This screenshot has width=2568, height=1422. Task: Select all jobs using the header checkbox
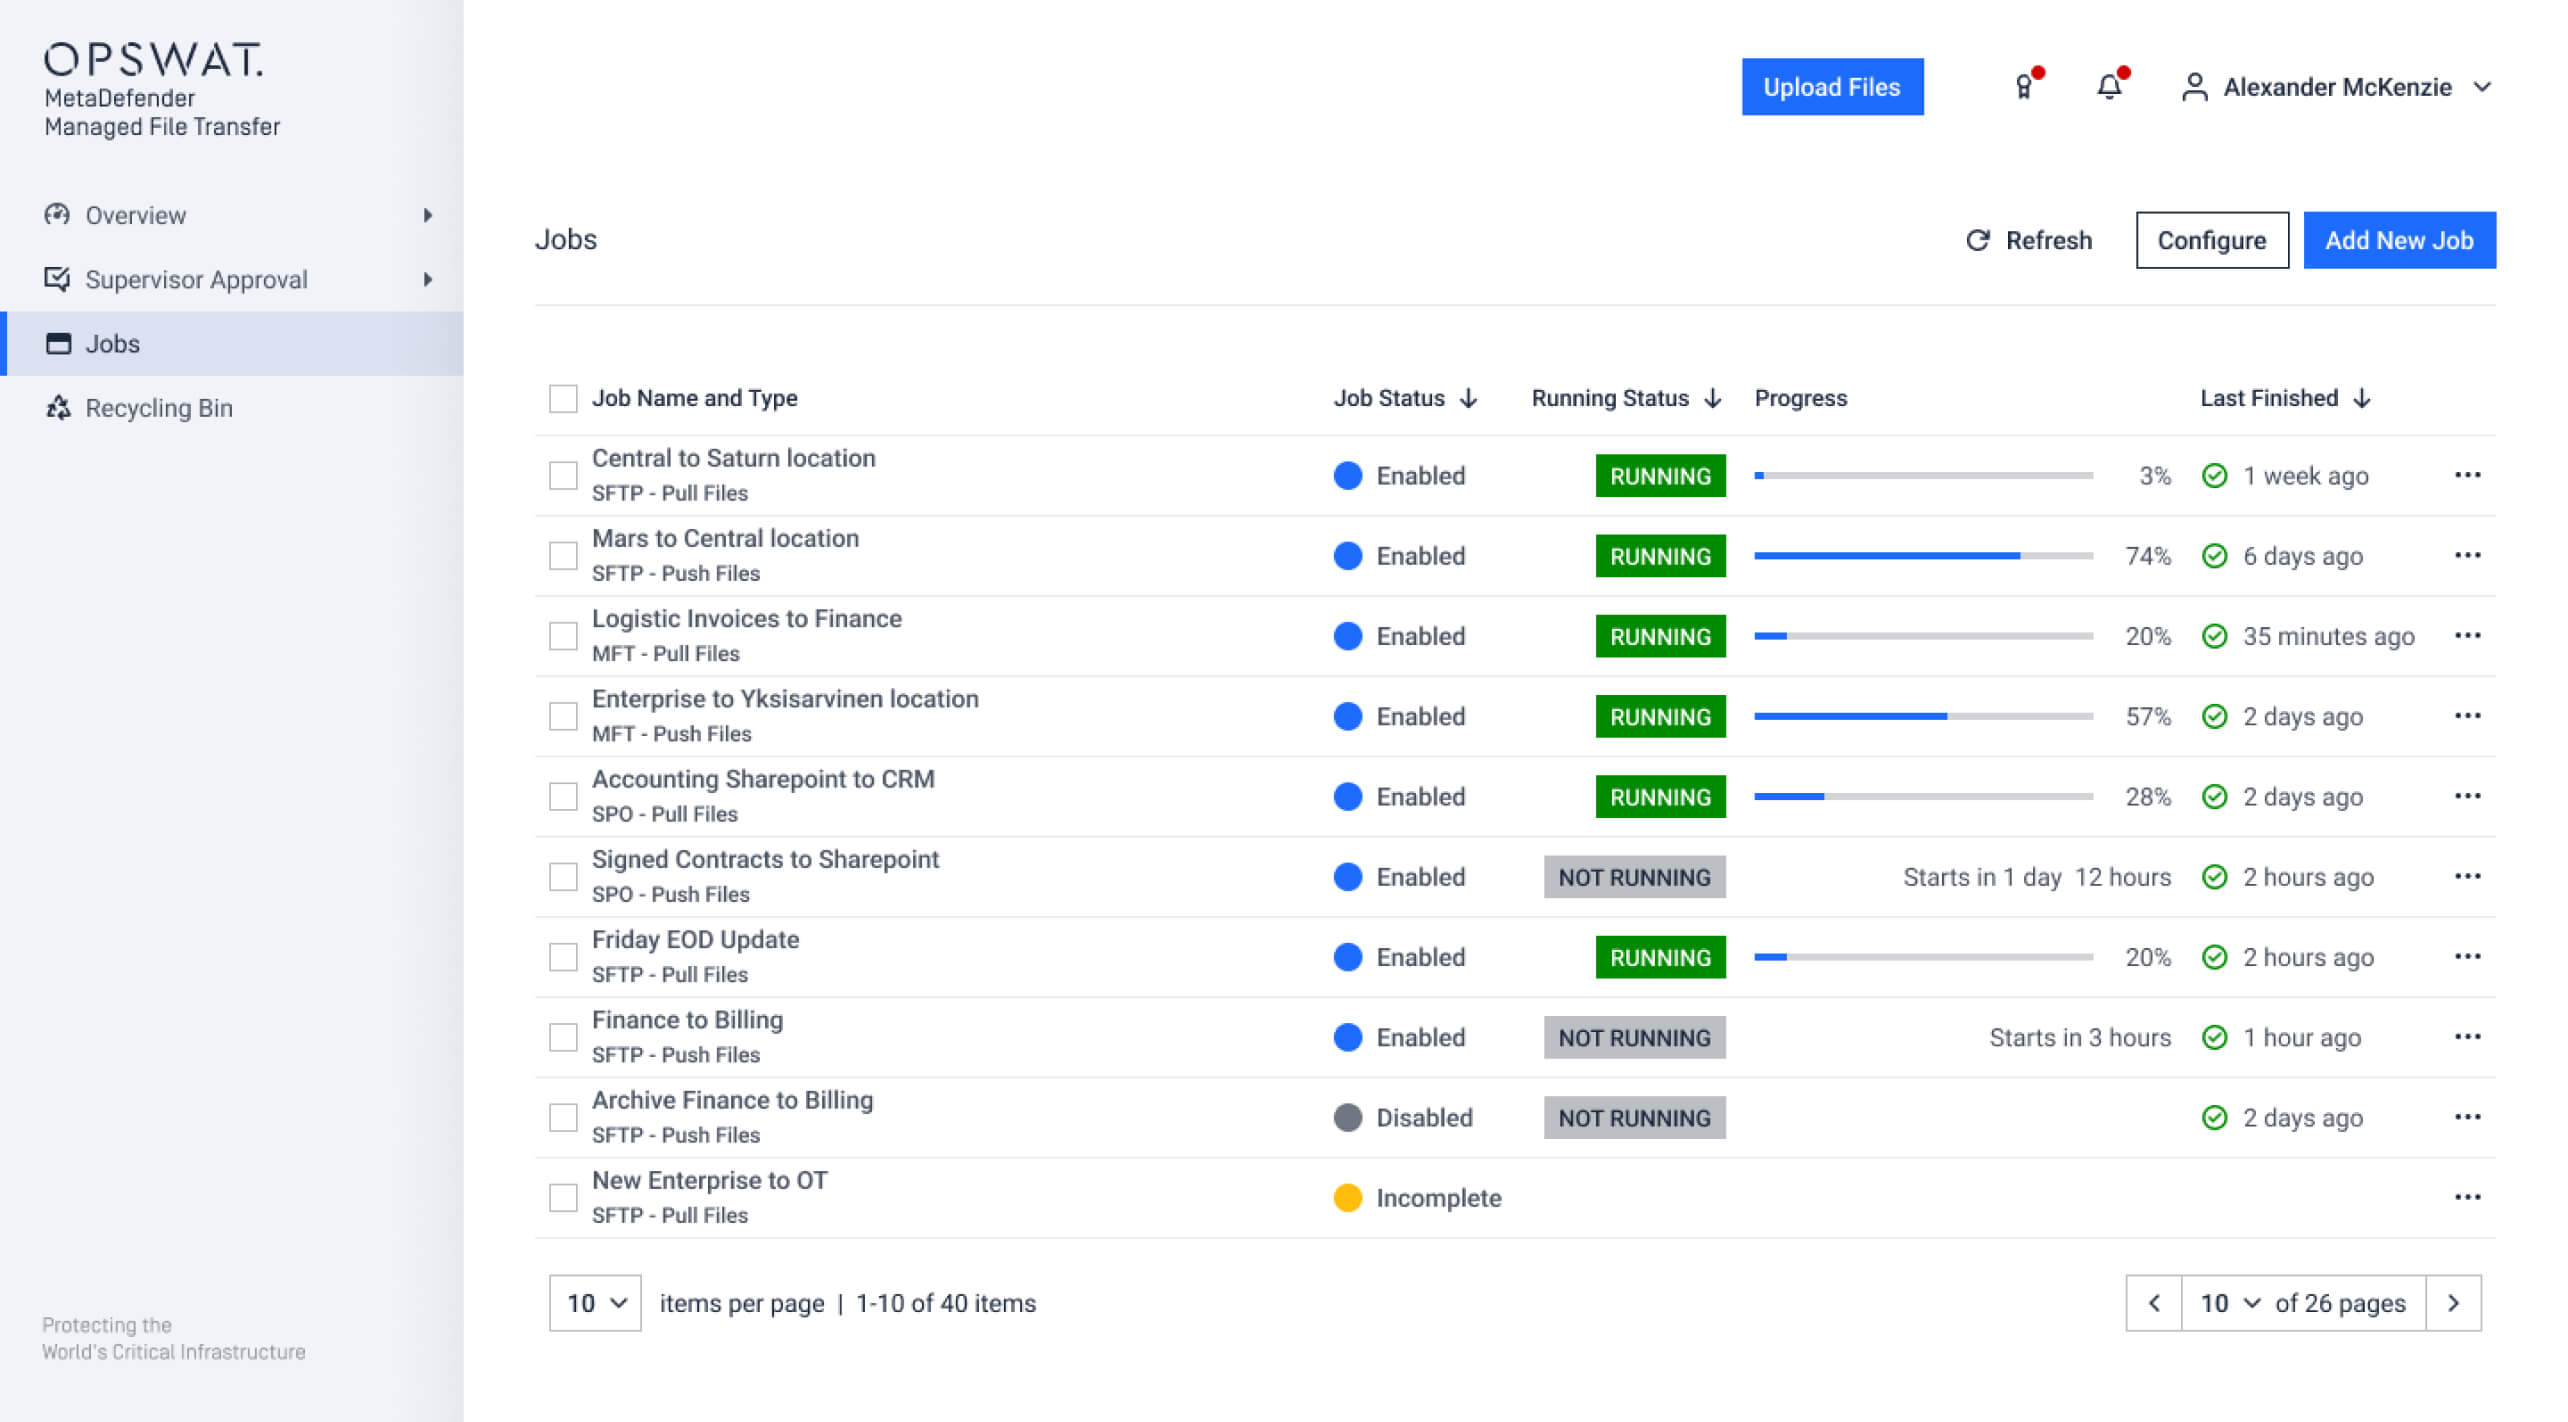(563, 398)
